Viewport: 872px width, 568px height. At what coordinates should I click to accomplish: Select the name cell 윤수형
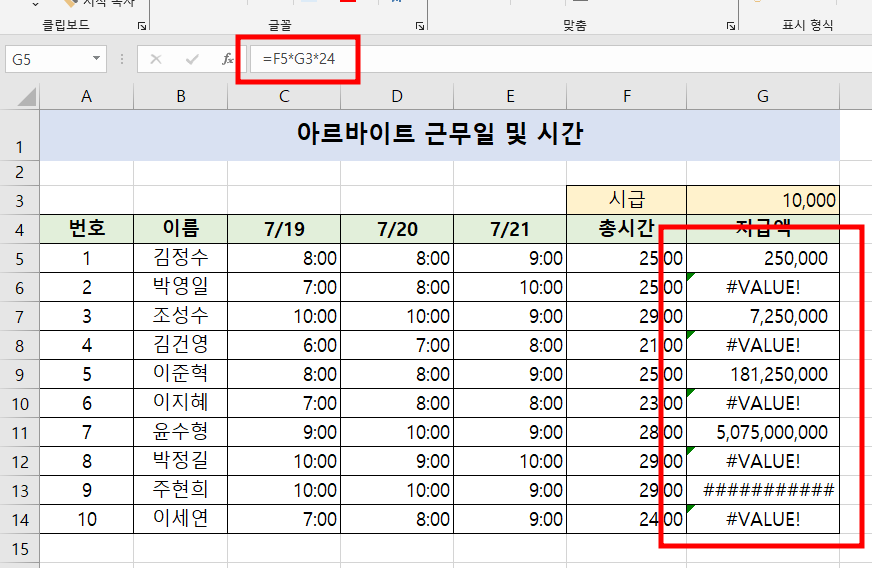pos(181,432)
